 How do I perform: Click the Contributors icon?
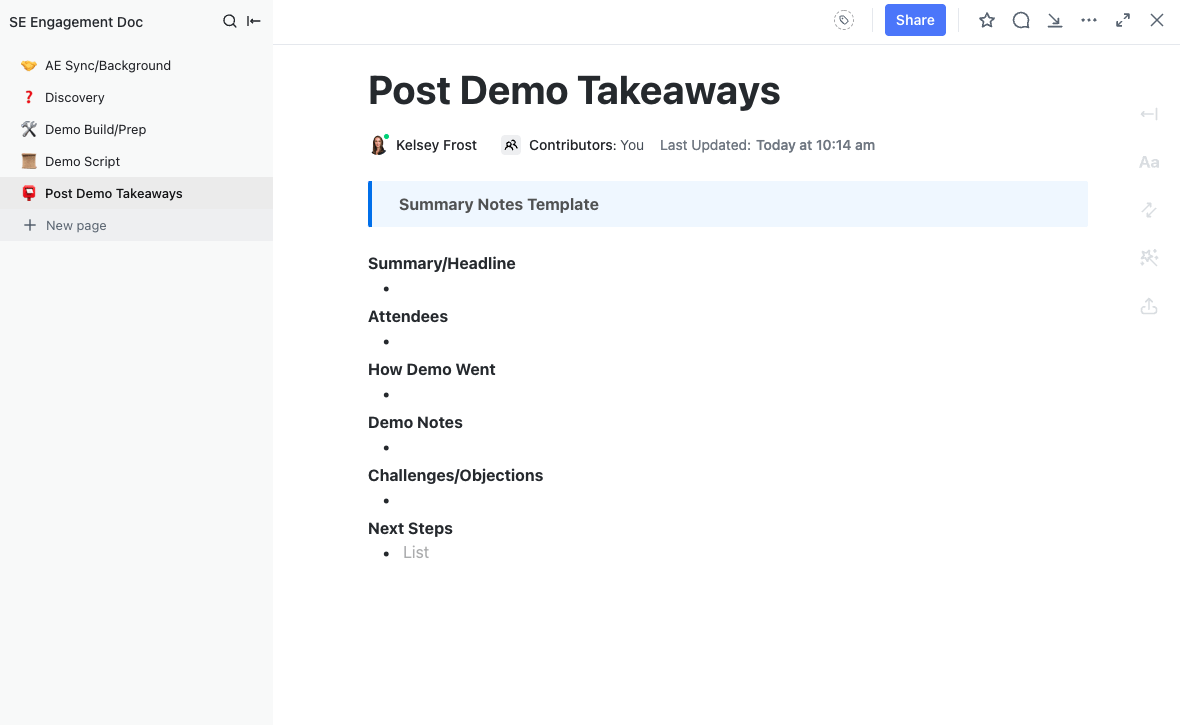(511, 145)
